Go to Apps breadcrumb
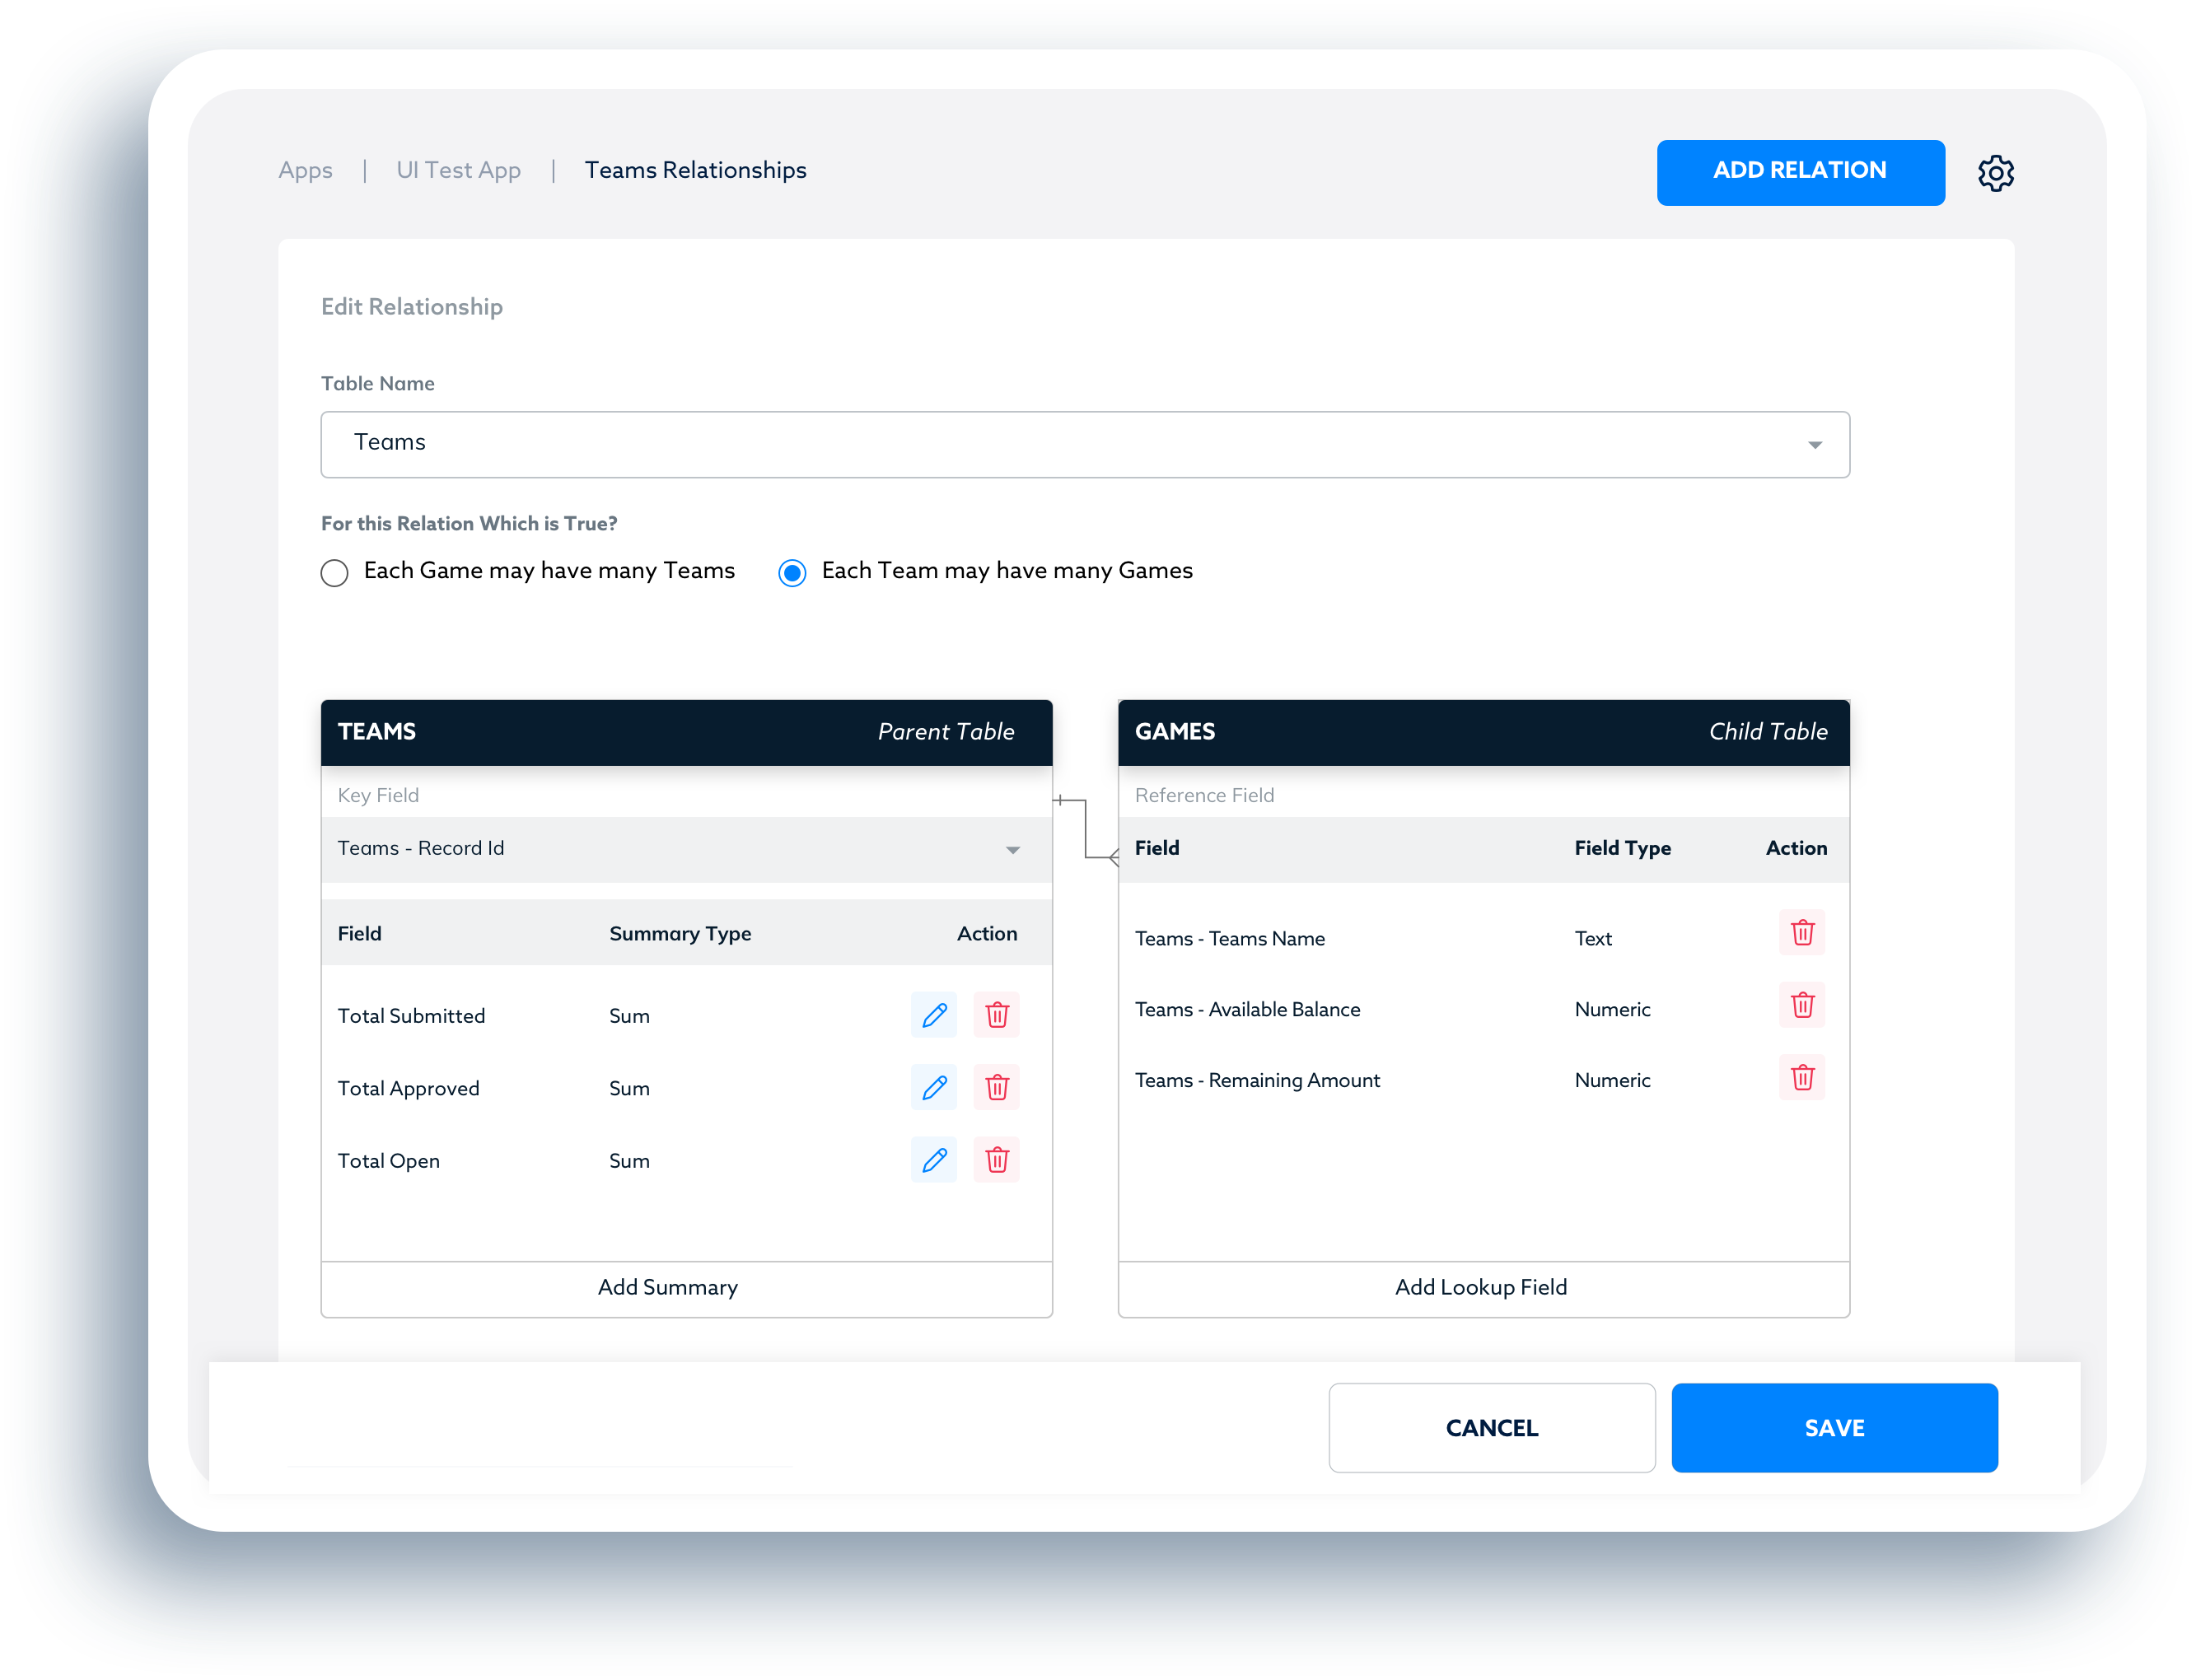Screen dimensions: 2196x1680 [305, 171]
